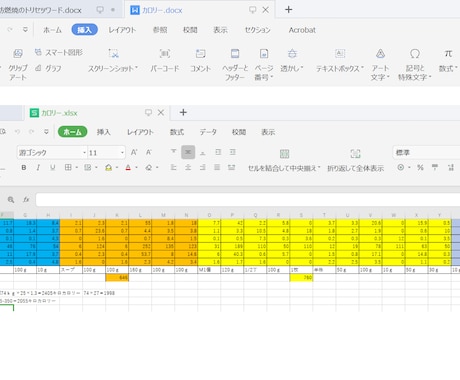The image size is (460, 380).
Task: Expand セルを結合して中央揃え dropdown arrow
Action: click(x=319, y=168)
